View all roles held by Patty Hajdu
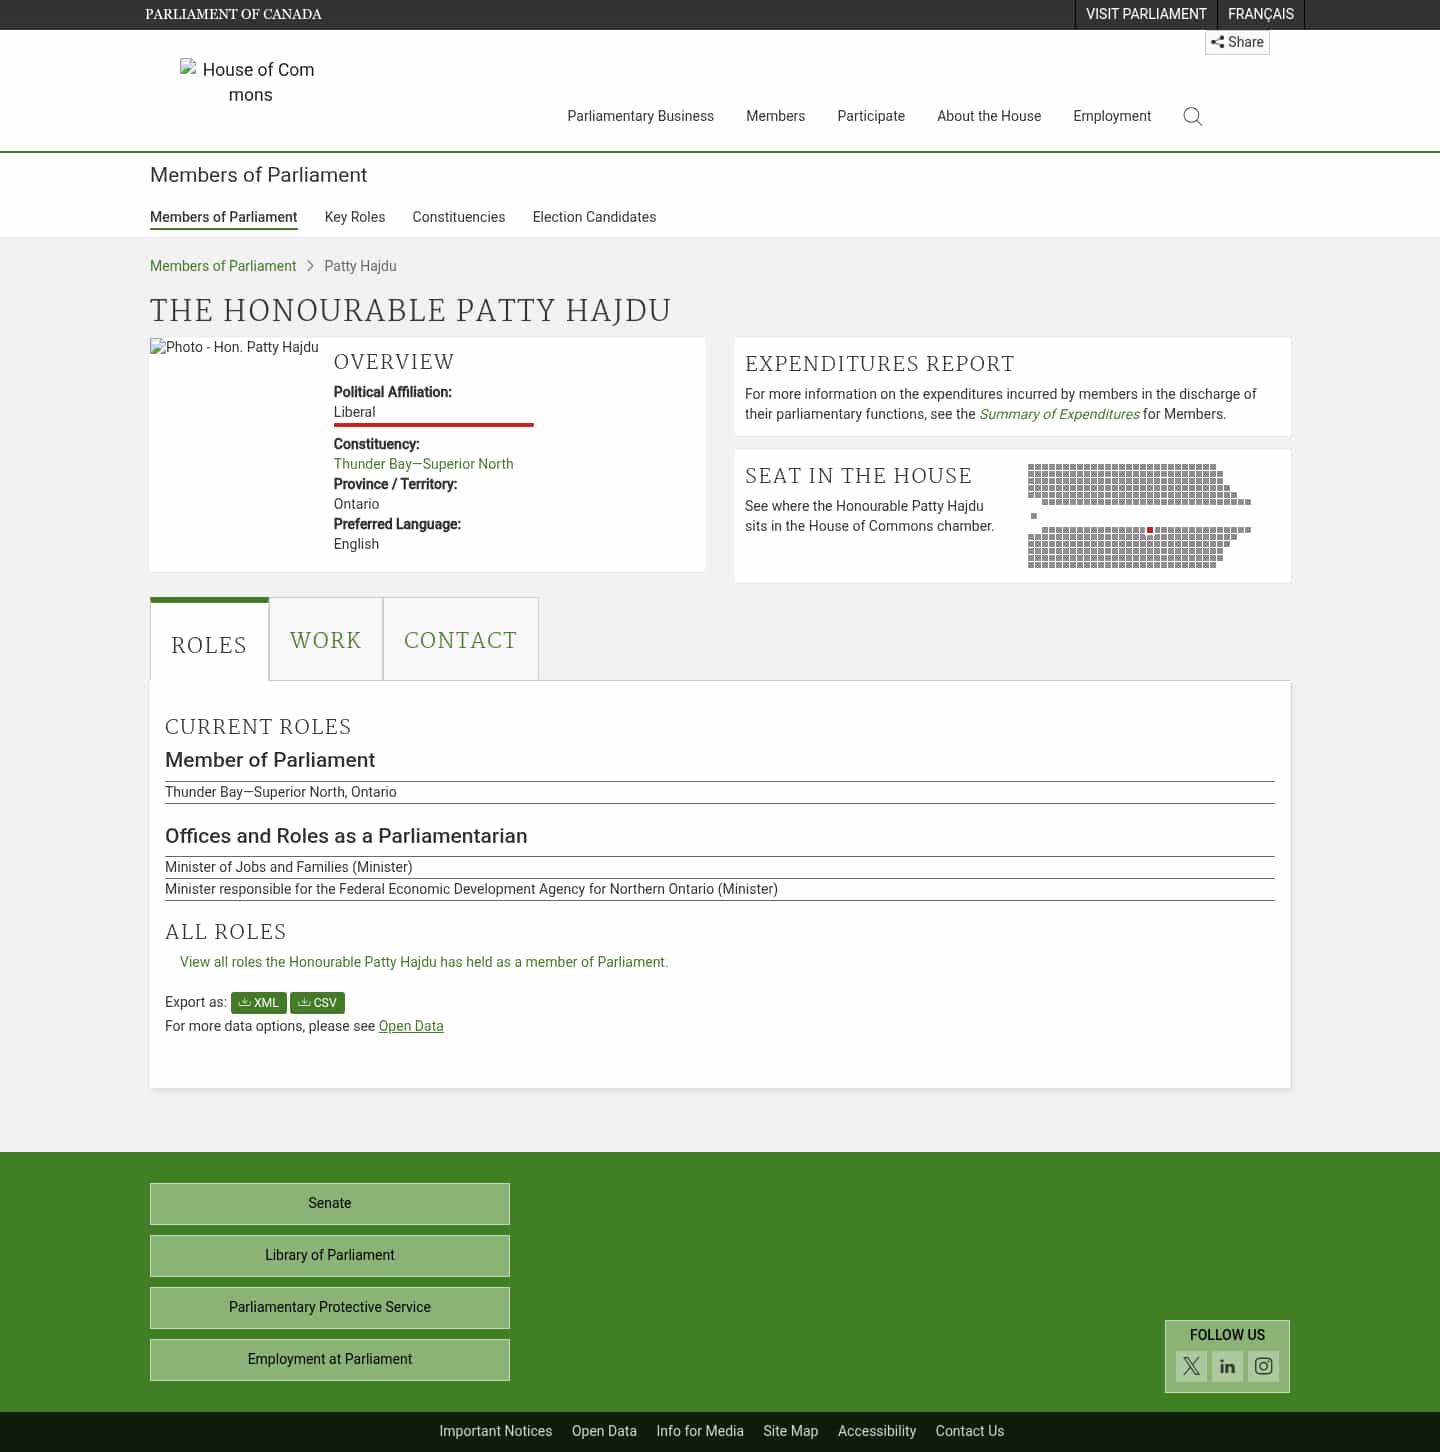This screenshot has height=1452, width=1440. pos(423,961)
